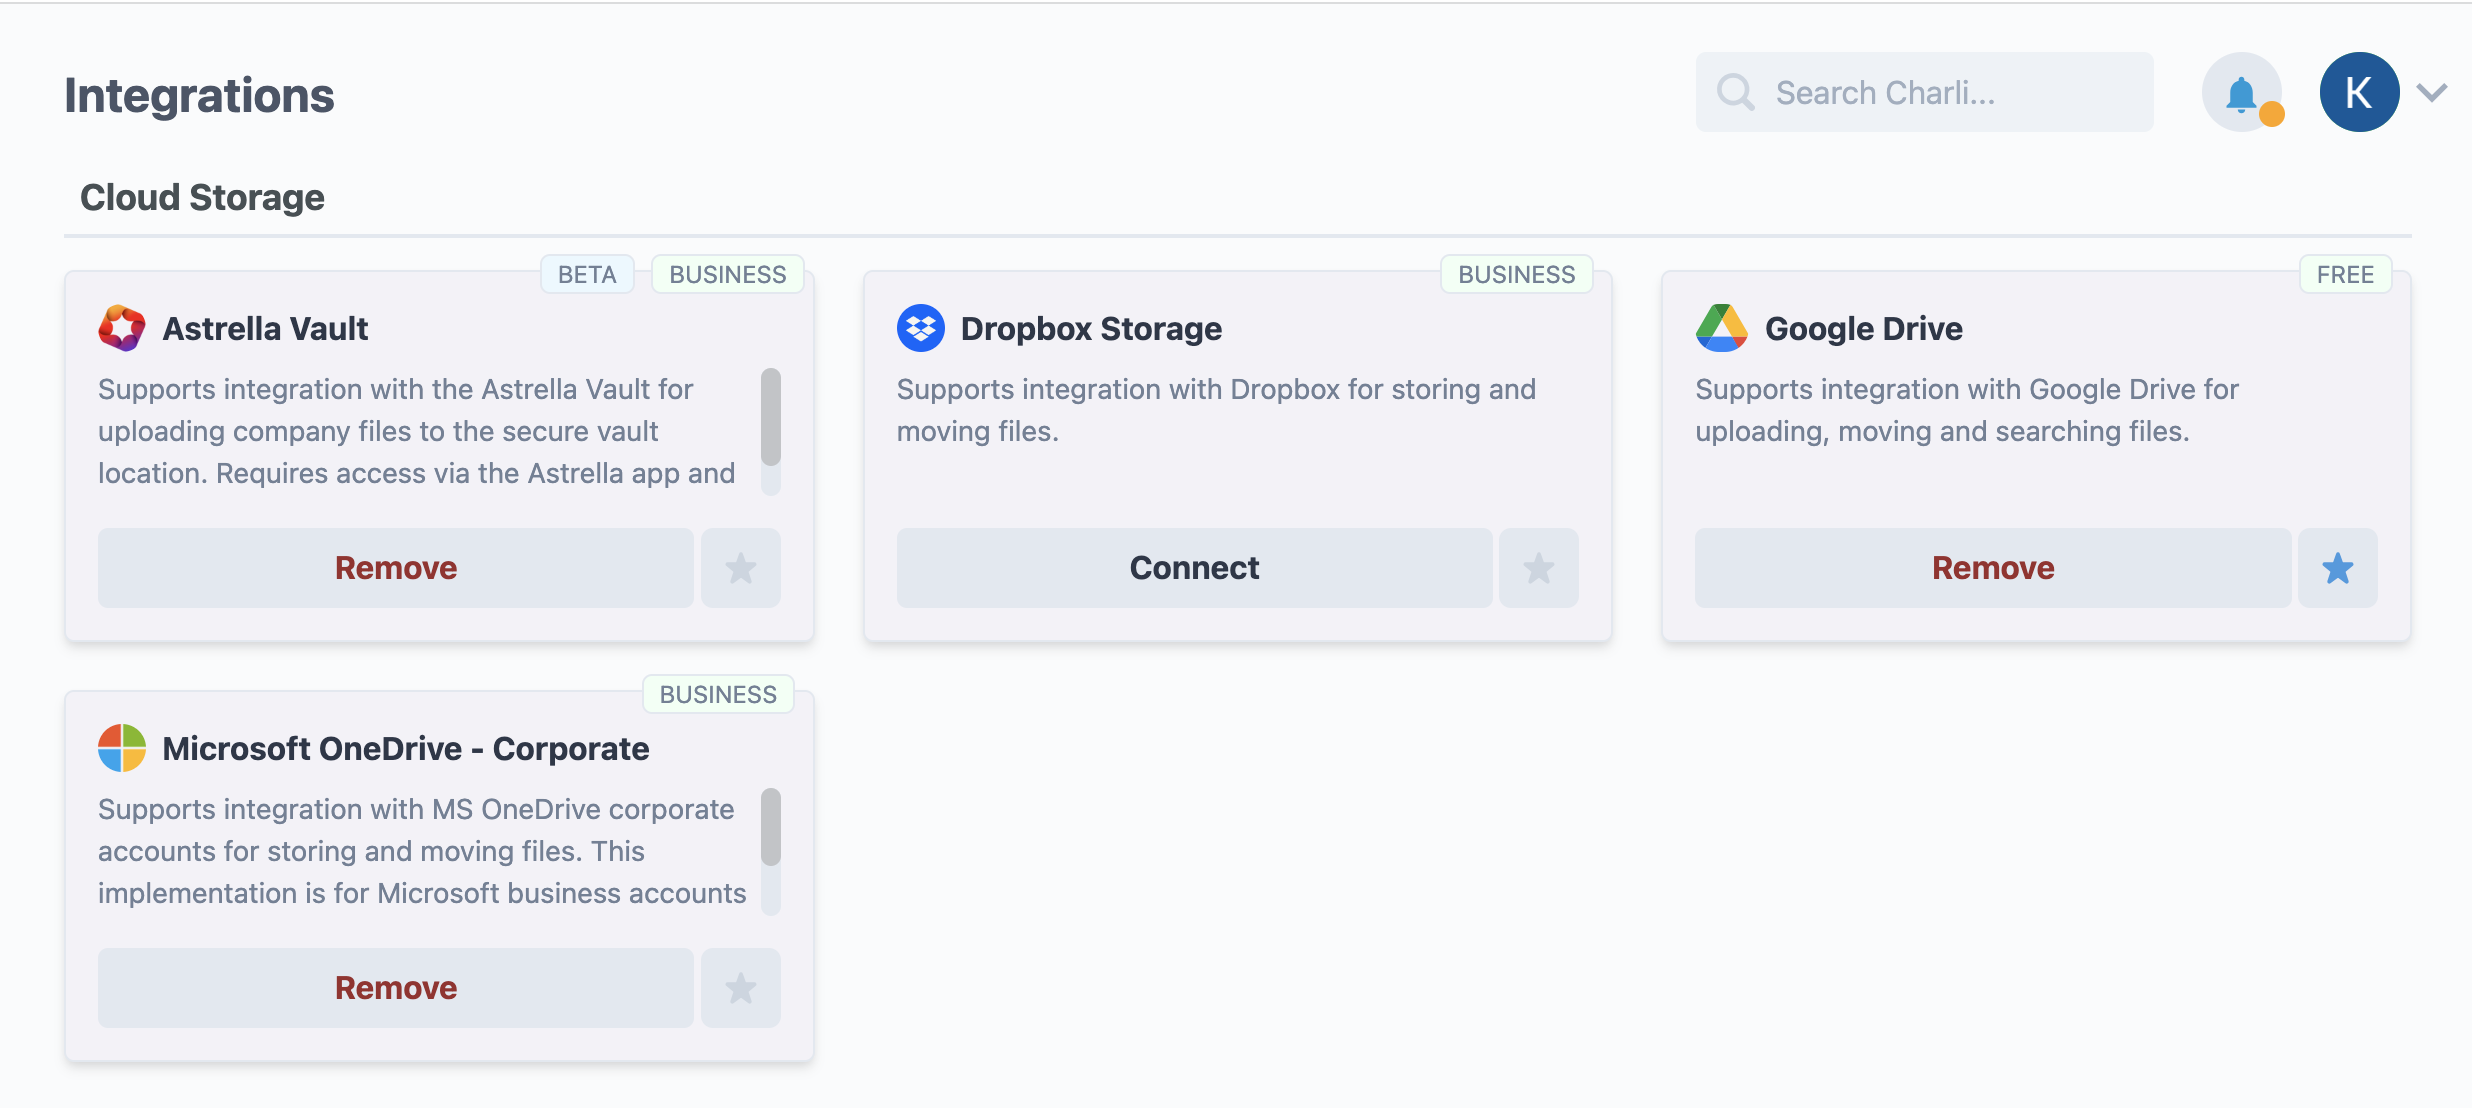
Task: Click the BUSINESS badge on Microsoft OneDrive
Action: click(x=718, y=694)
